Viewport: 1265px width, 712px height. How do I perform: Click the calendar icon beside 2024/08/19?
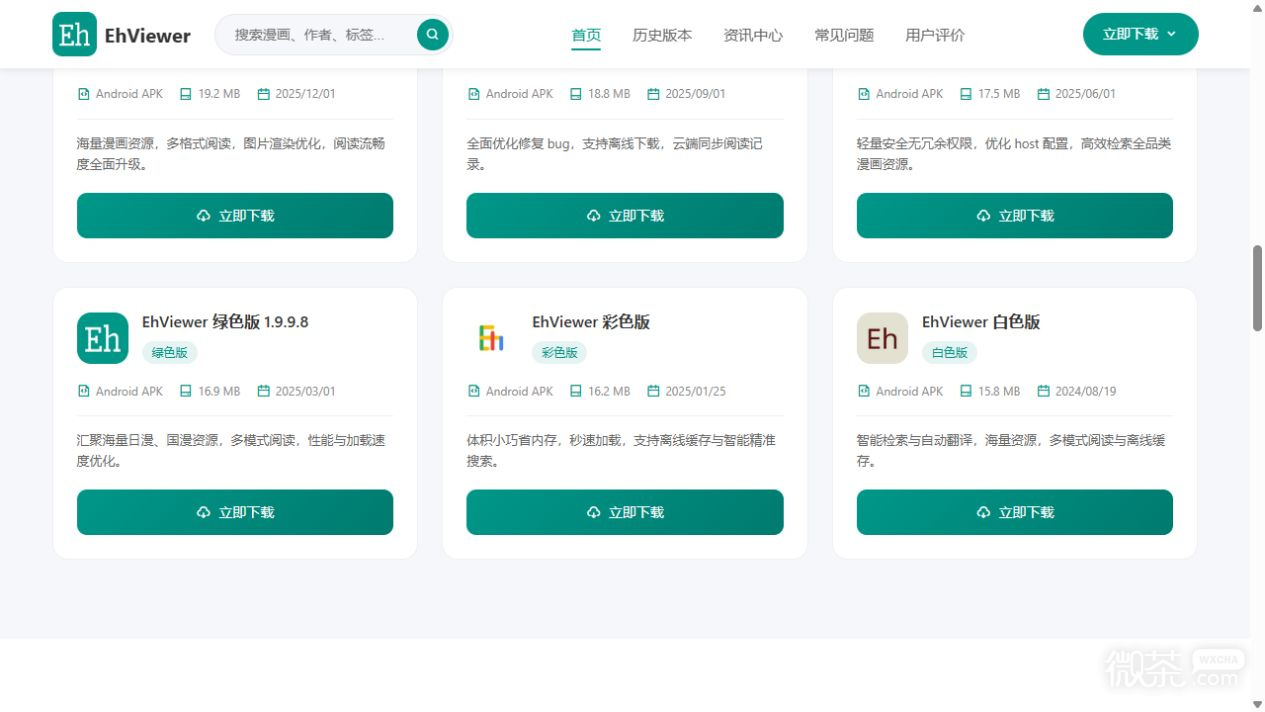coord(1043,391)
